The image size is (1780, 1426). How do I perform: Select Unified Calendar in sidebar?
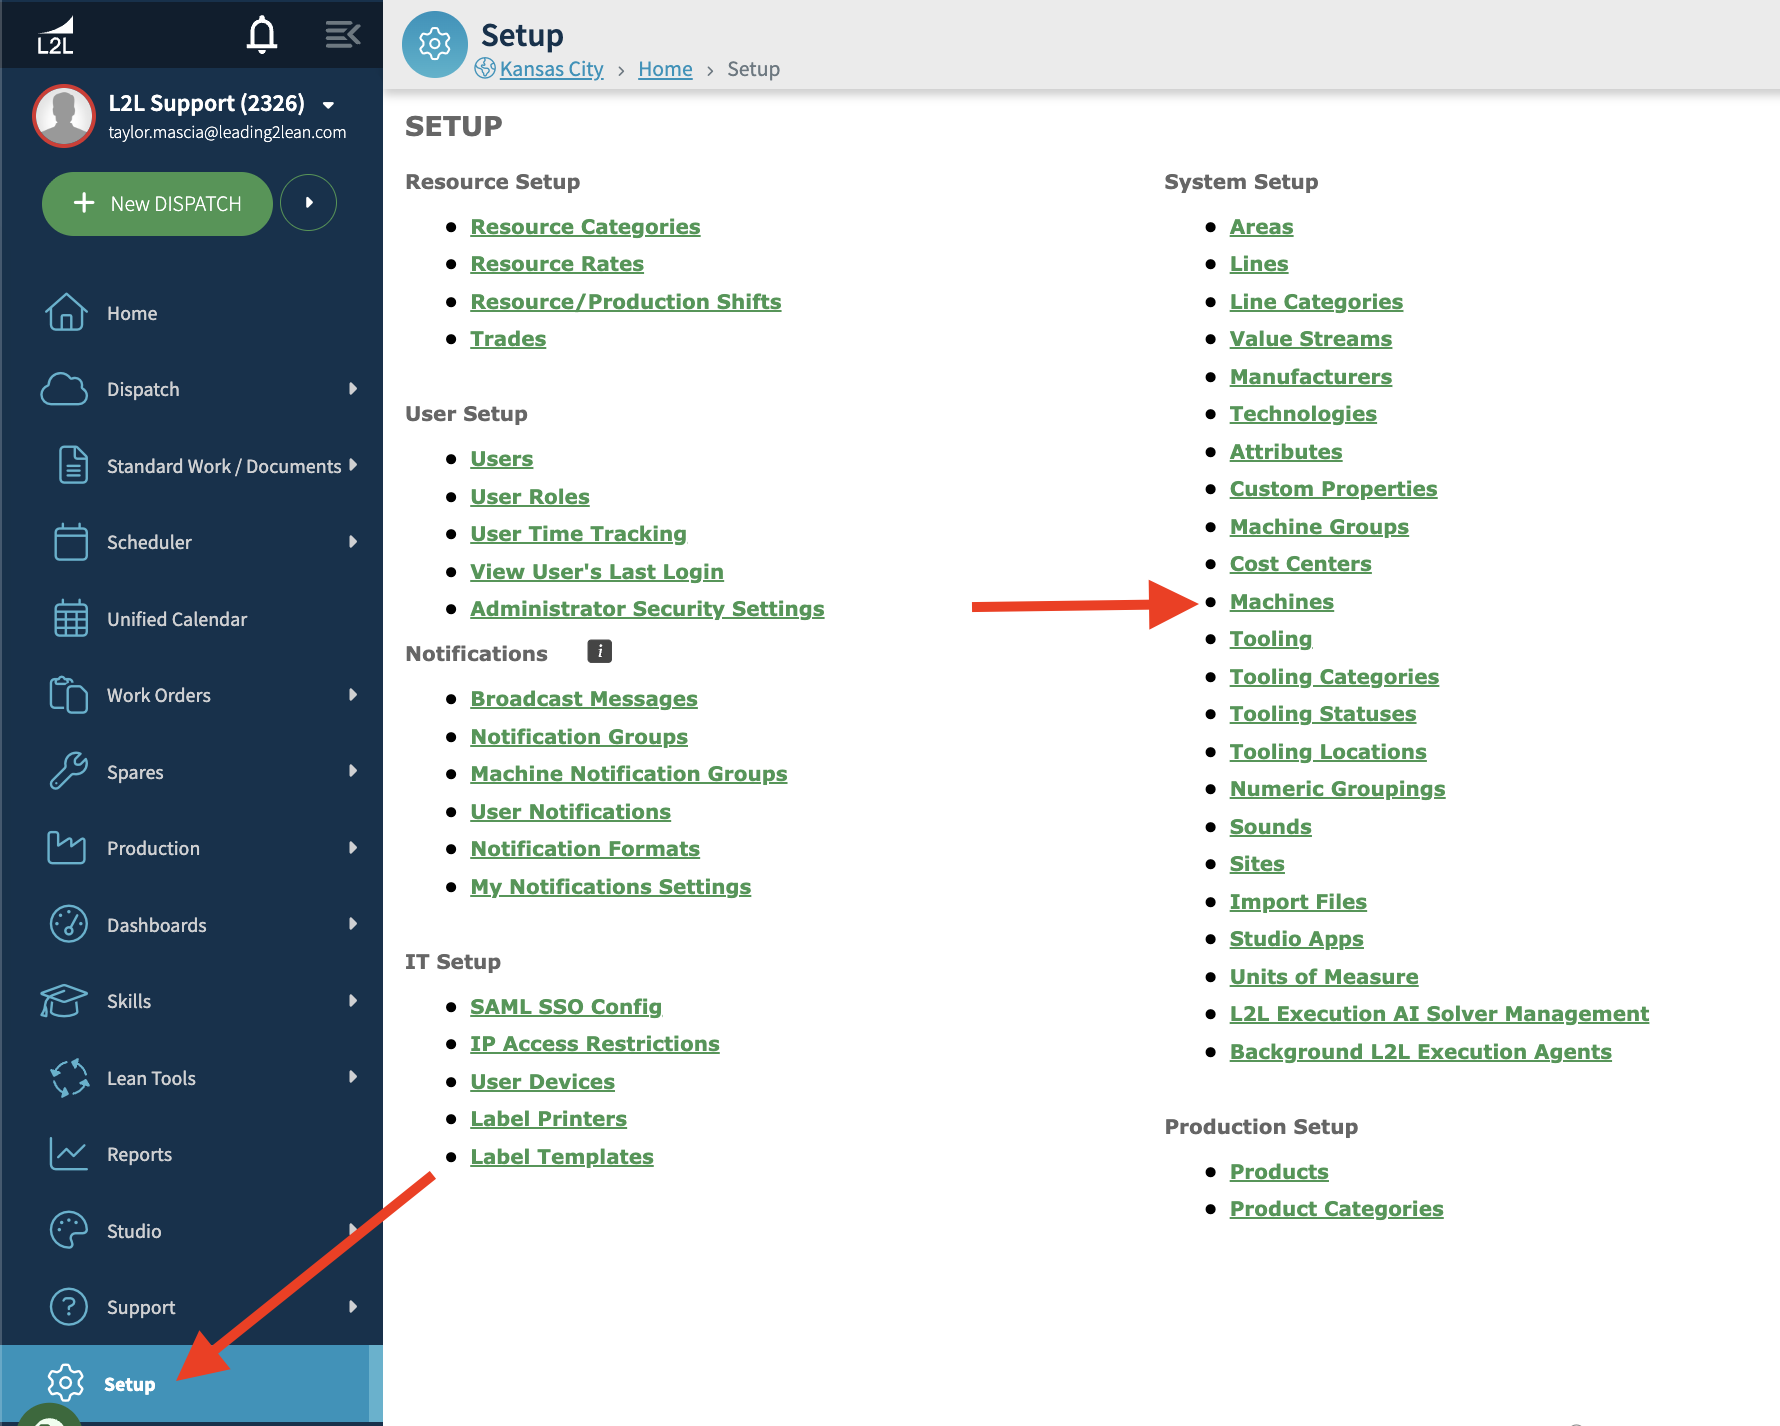(x=177, y=619)
